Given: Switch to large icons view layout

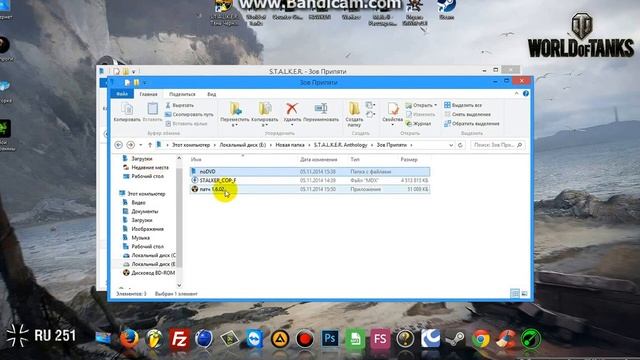Looking at the screenshot, I should click(x=524, y=293).
